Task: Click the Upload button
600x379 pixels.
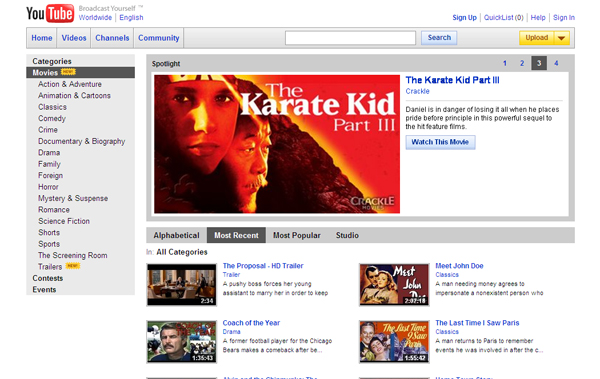Action: click(x=536, y=38)
